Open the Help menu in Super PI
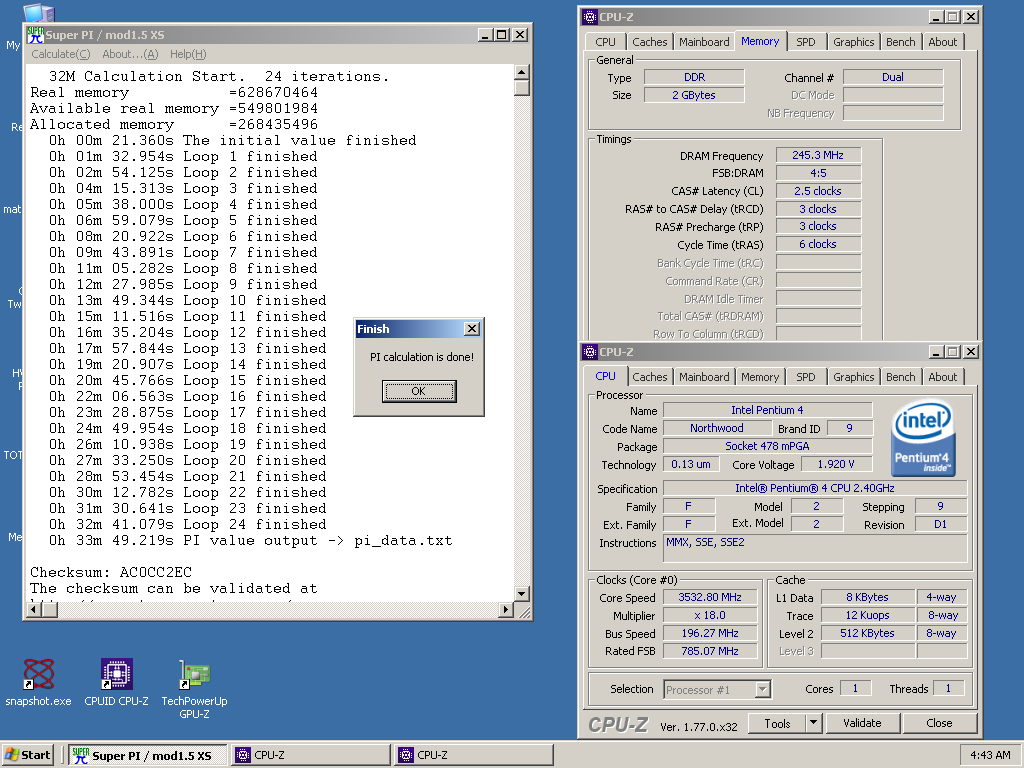The height and width of the screenshot is (768, 1024). [x=188, y=54]
